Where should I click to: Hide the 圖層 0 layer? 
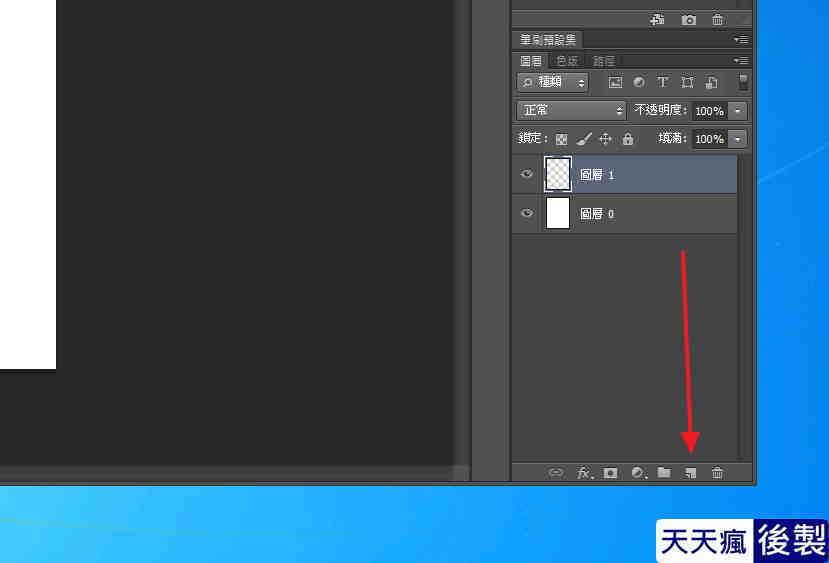coord(527,213)
